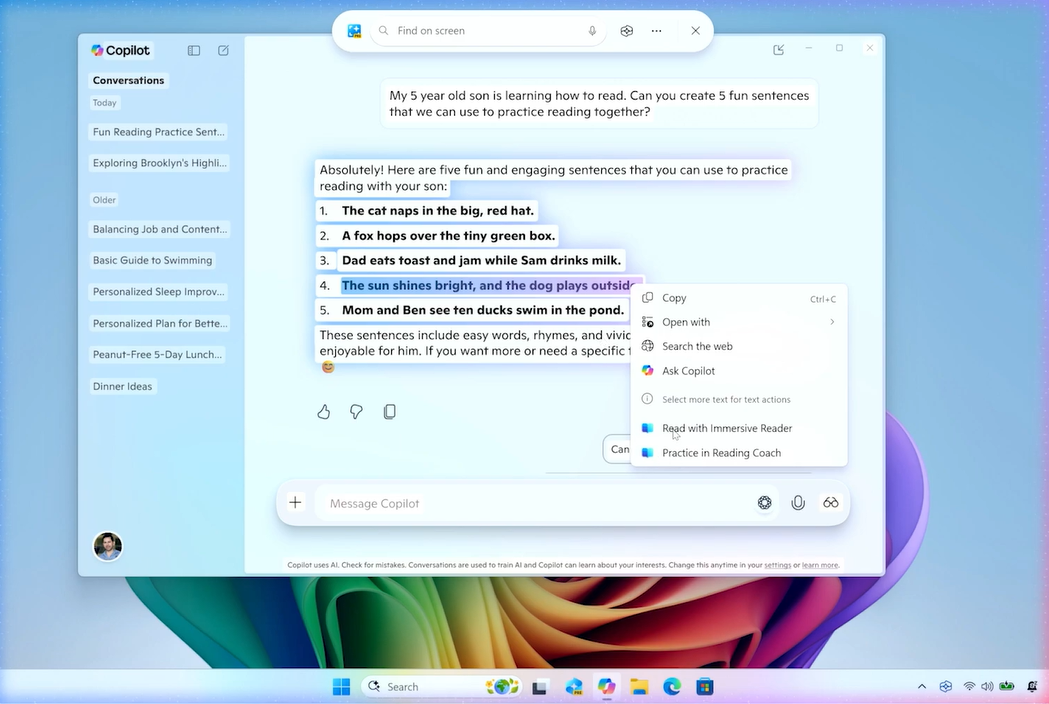Open Copilot app on taskbar
The image size is (1049, 704).
(606, 687)
